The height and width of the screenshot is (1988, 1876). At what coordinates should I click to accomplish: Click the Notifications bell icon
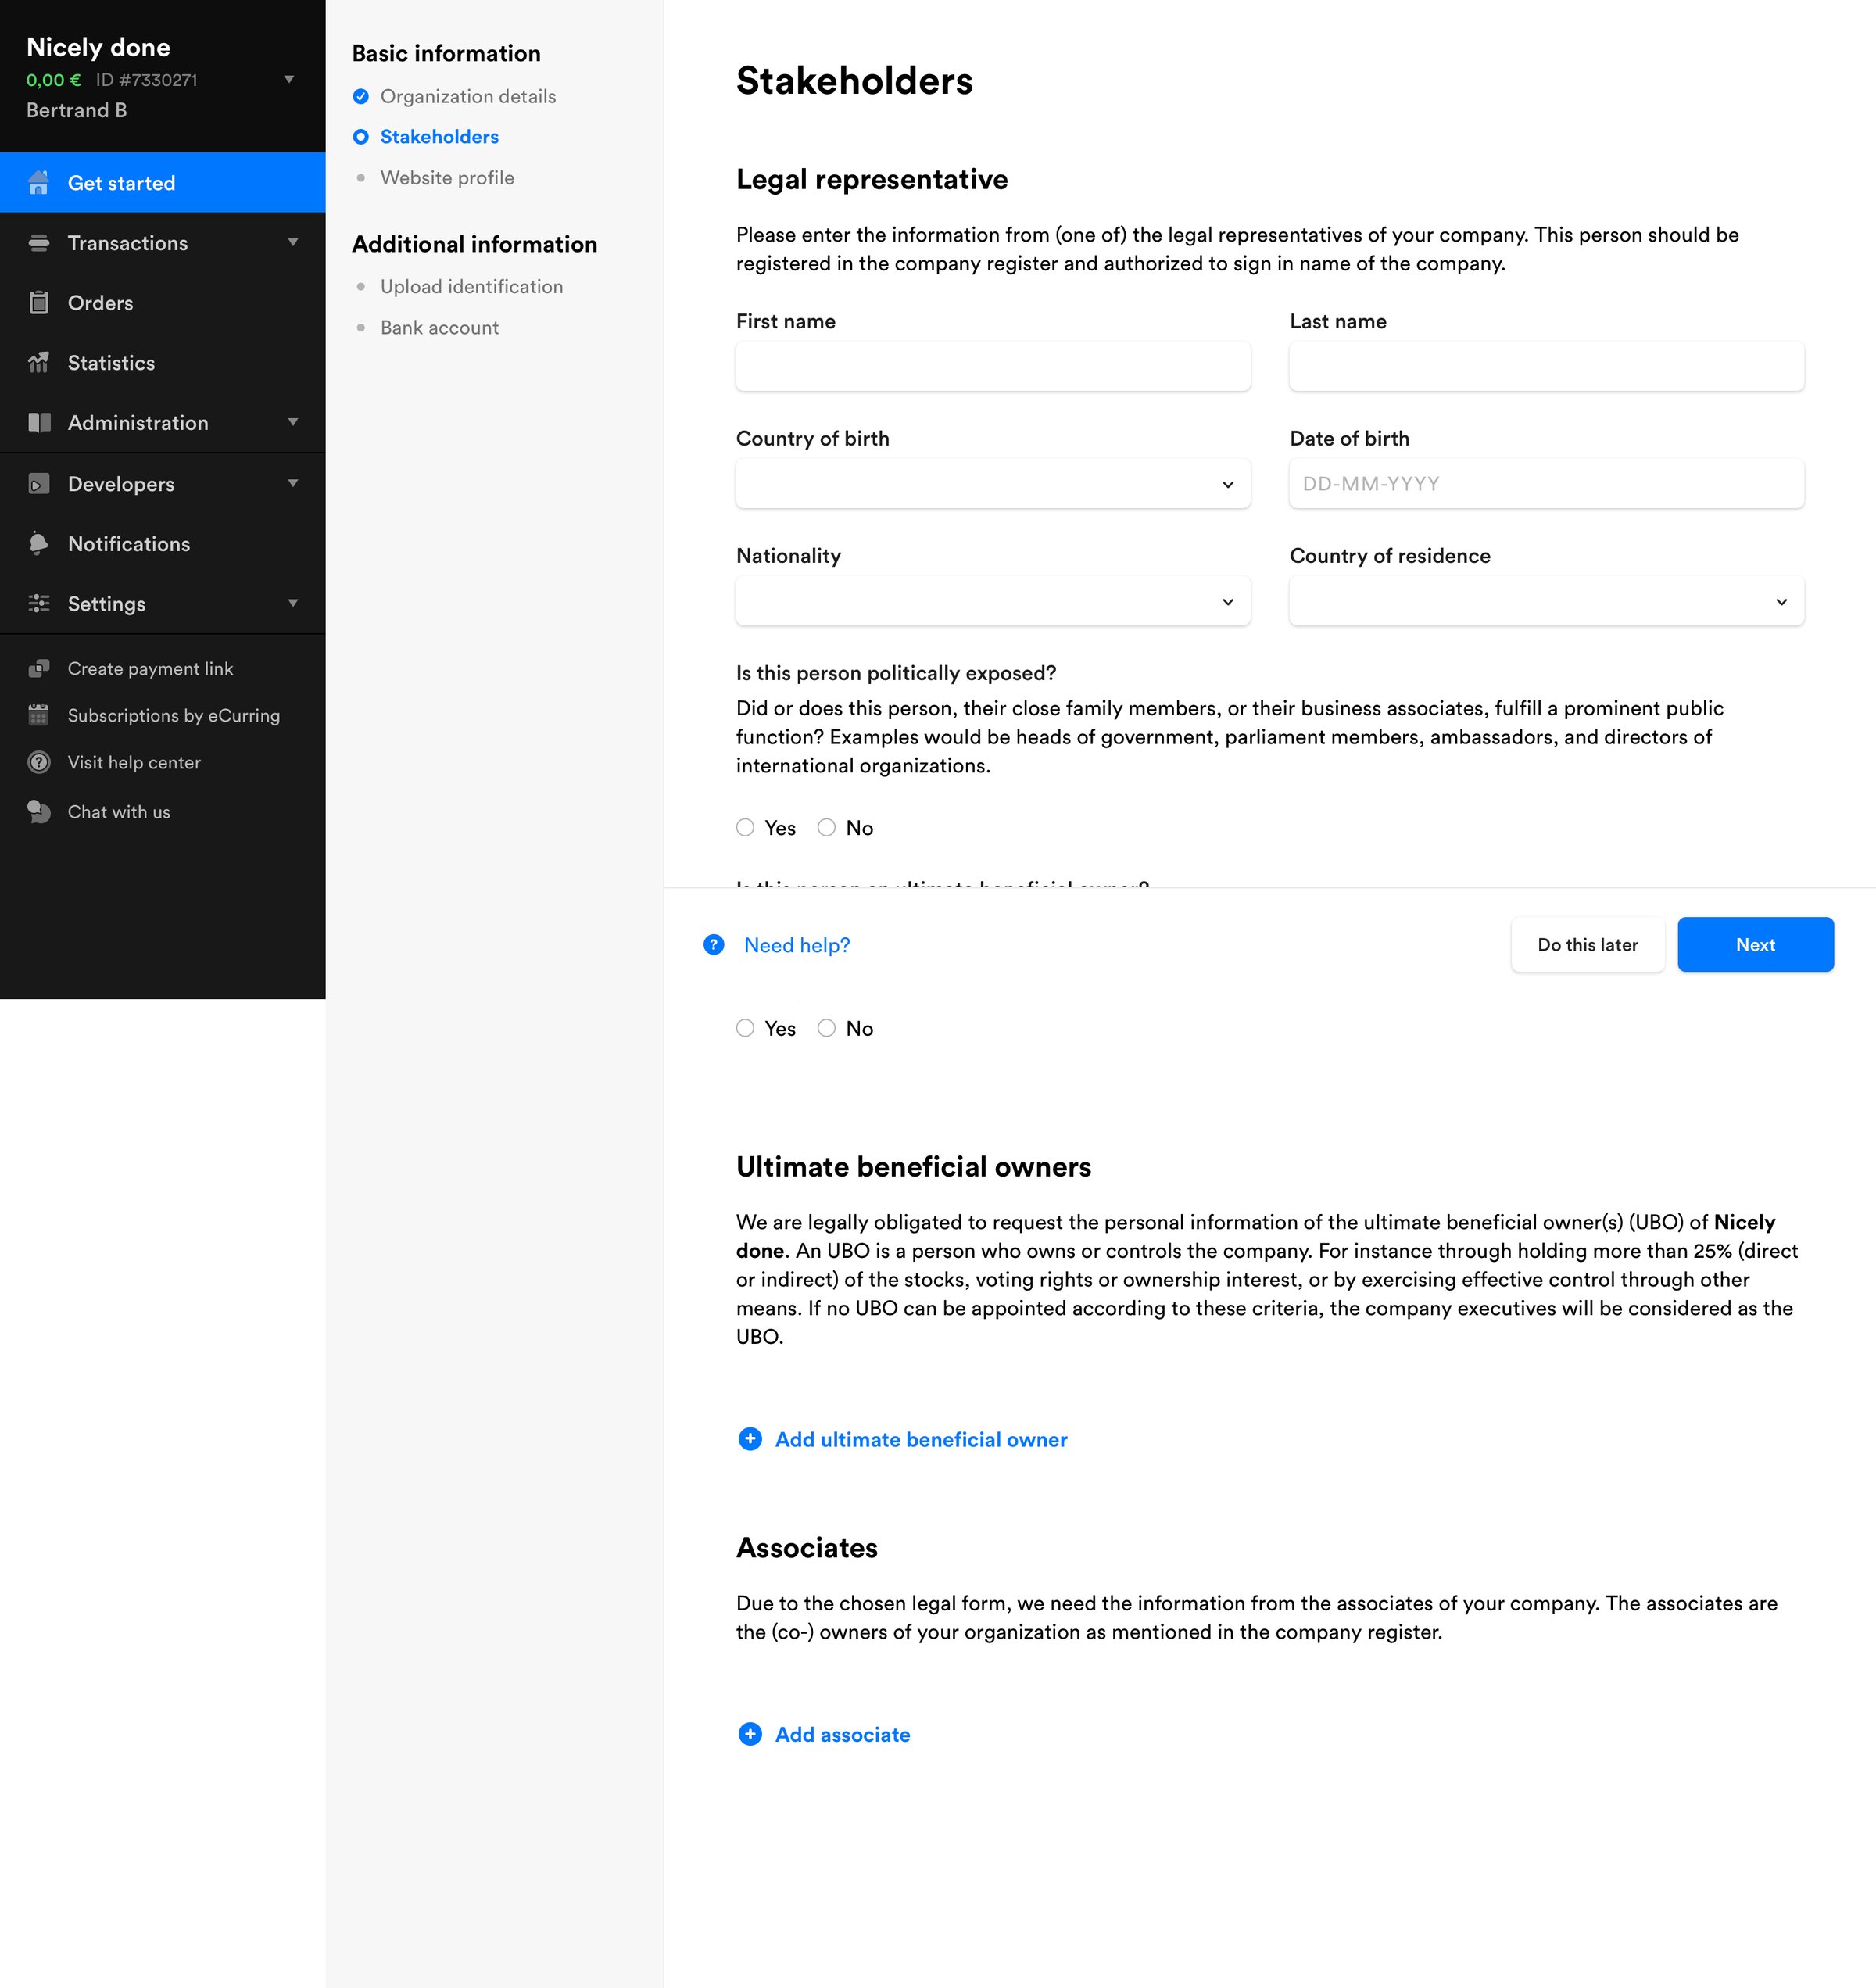coord(39,544)
